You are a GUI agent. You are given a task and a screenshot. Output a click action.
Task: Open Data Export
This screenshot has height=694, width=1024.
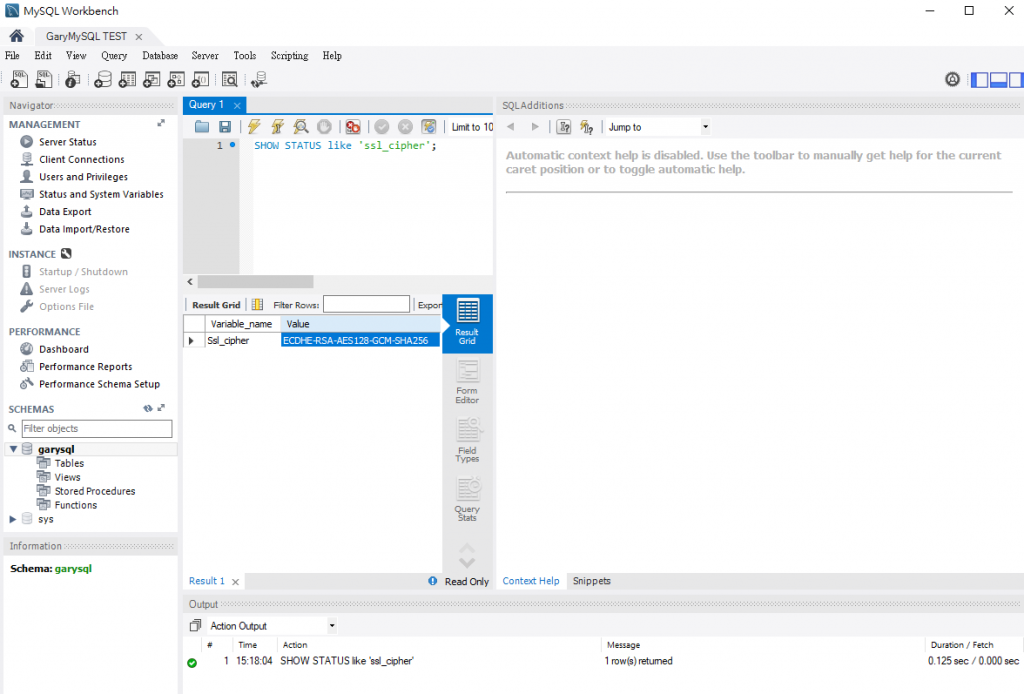point(65,212)
